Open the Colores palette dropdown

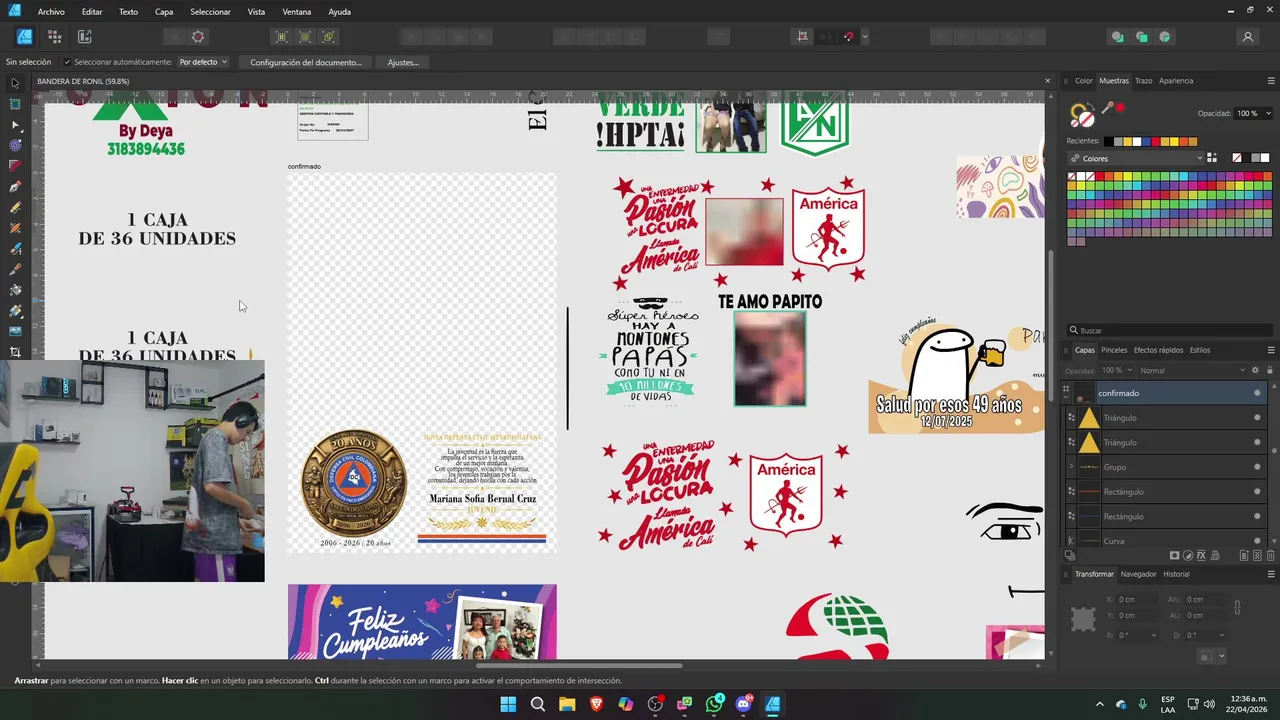(x=1136, y=158)
